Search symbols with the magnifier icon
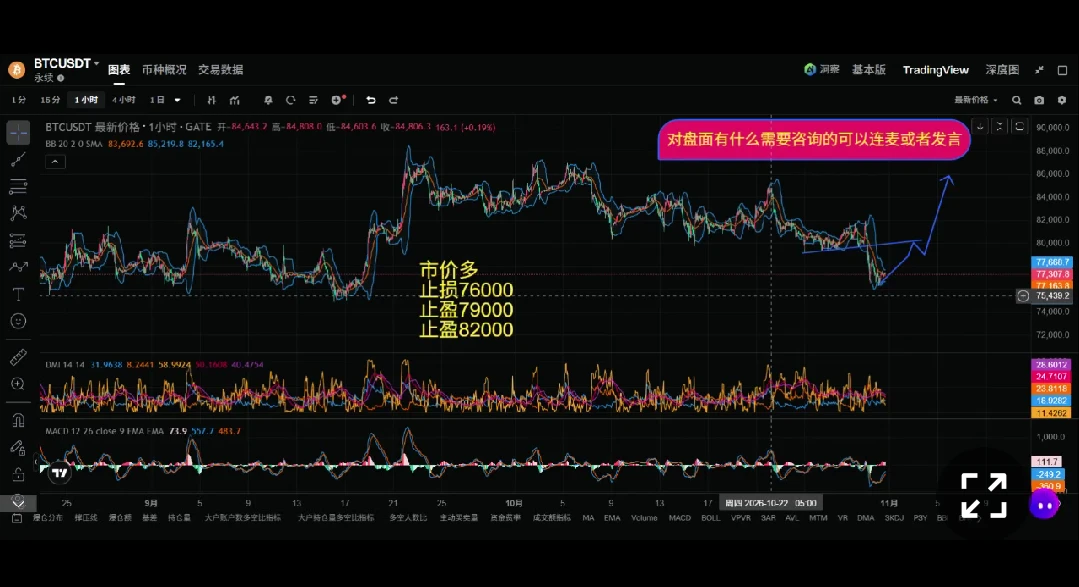Viewport: 1079px width, 587px height. click(x=1016, y=100)
